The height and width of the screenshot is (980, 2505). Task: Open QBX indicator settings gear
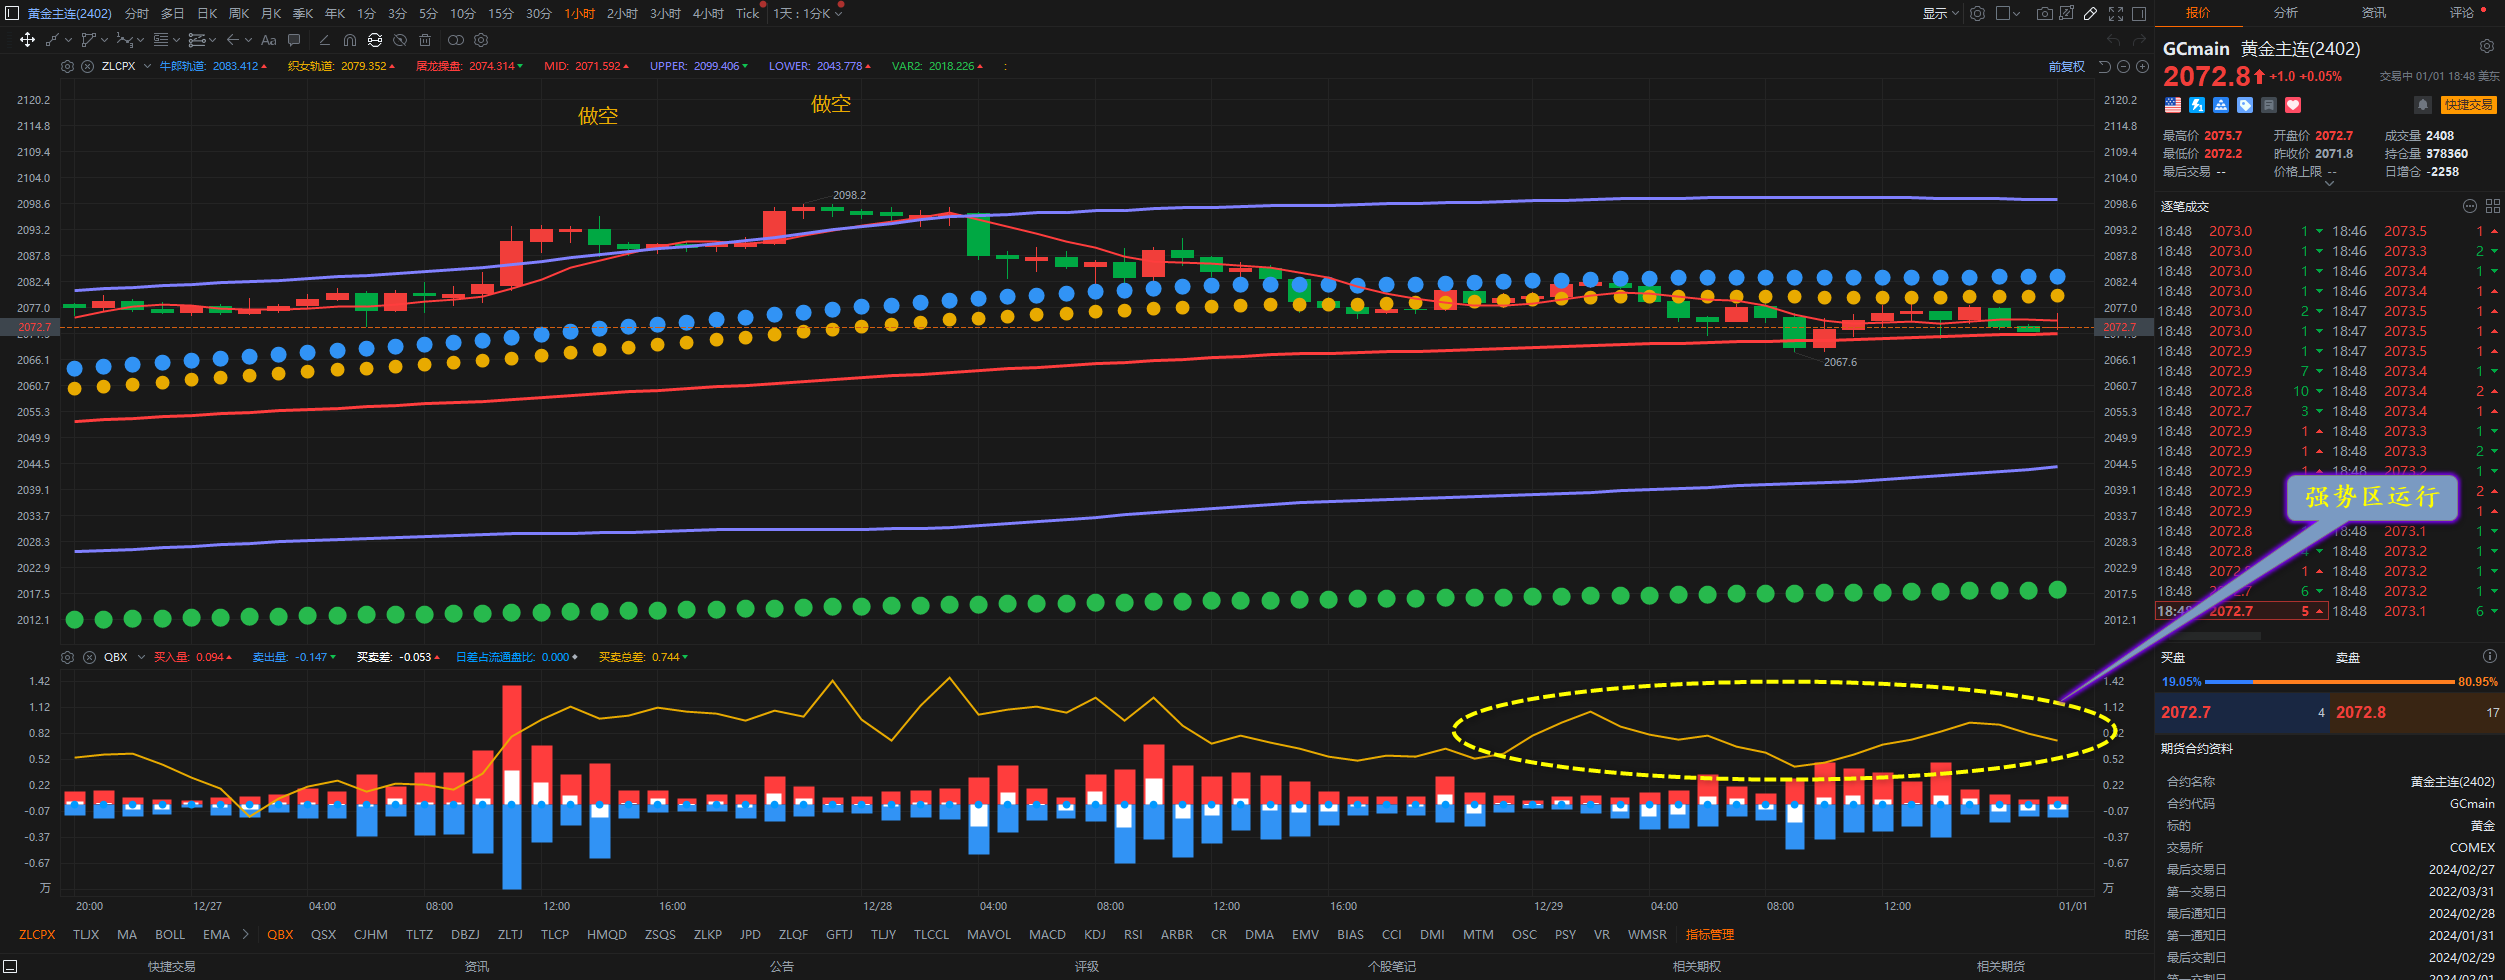[67, 657]
